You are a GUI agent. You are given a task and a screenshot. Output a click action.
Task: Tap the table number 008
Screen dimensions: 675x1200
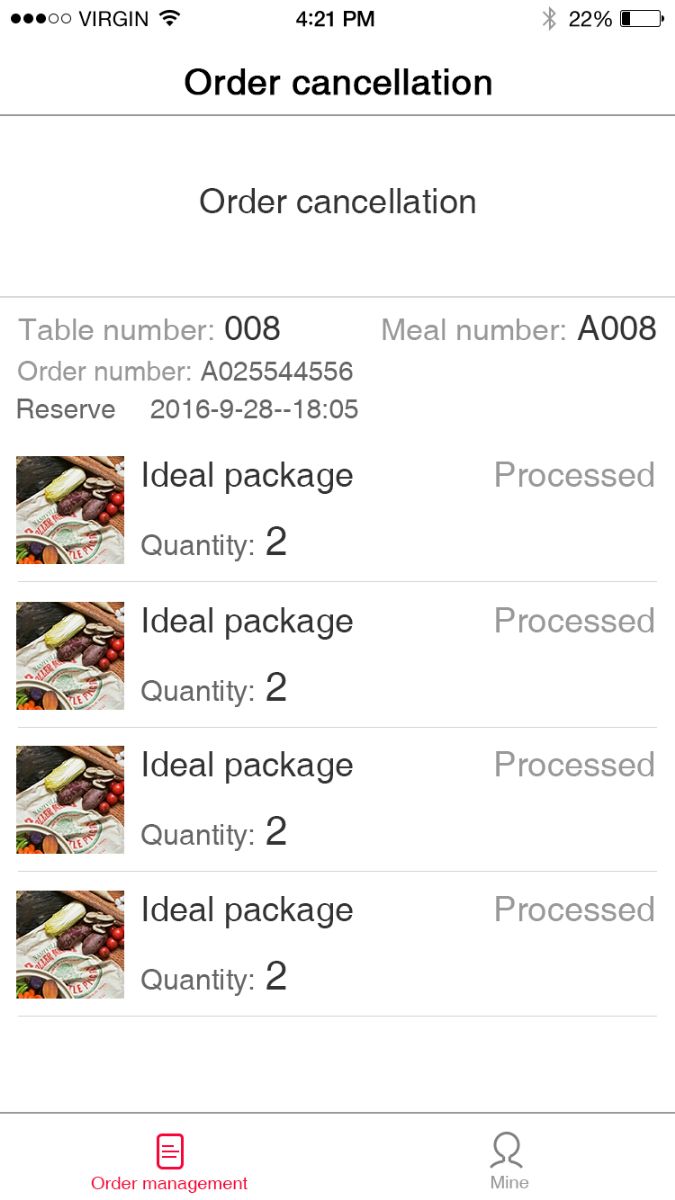[x=252, y=329]
